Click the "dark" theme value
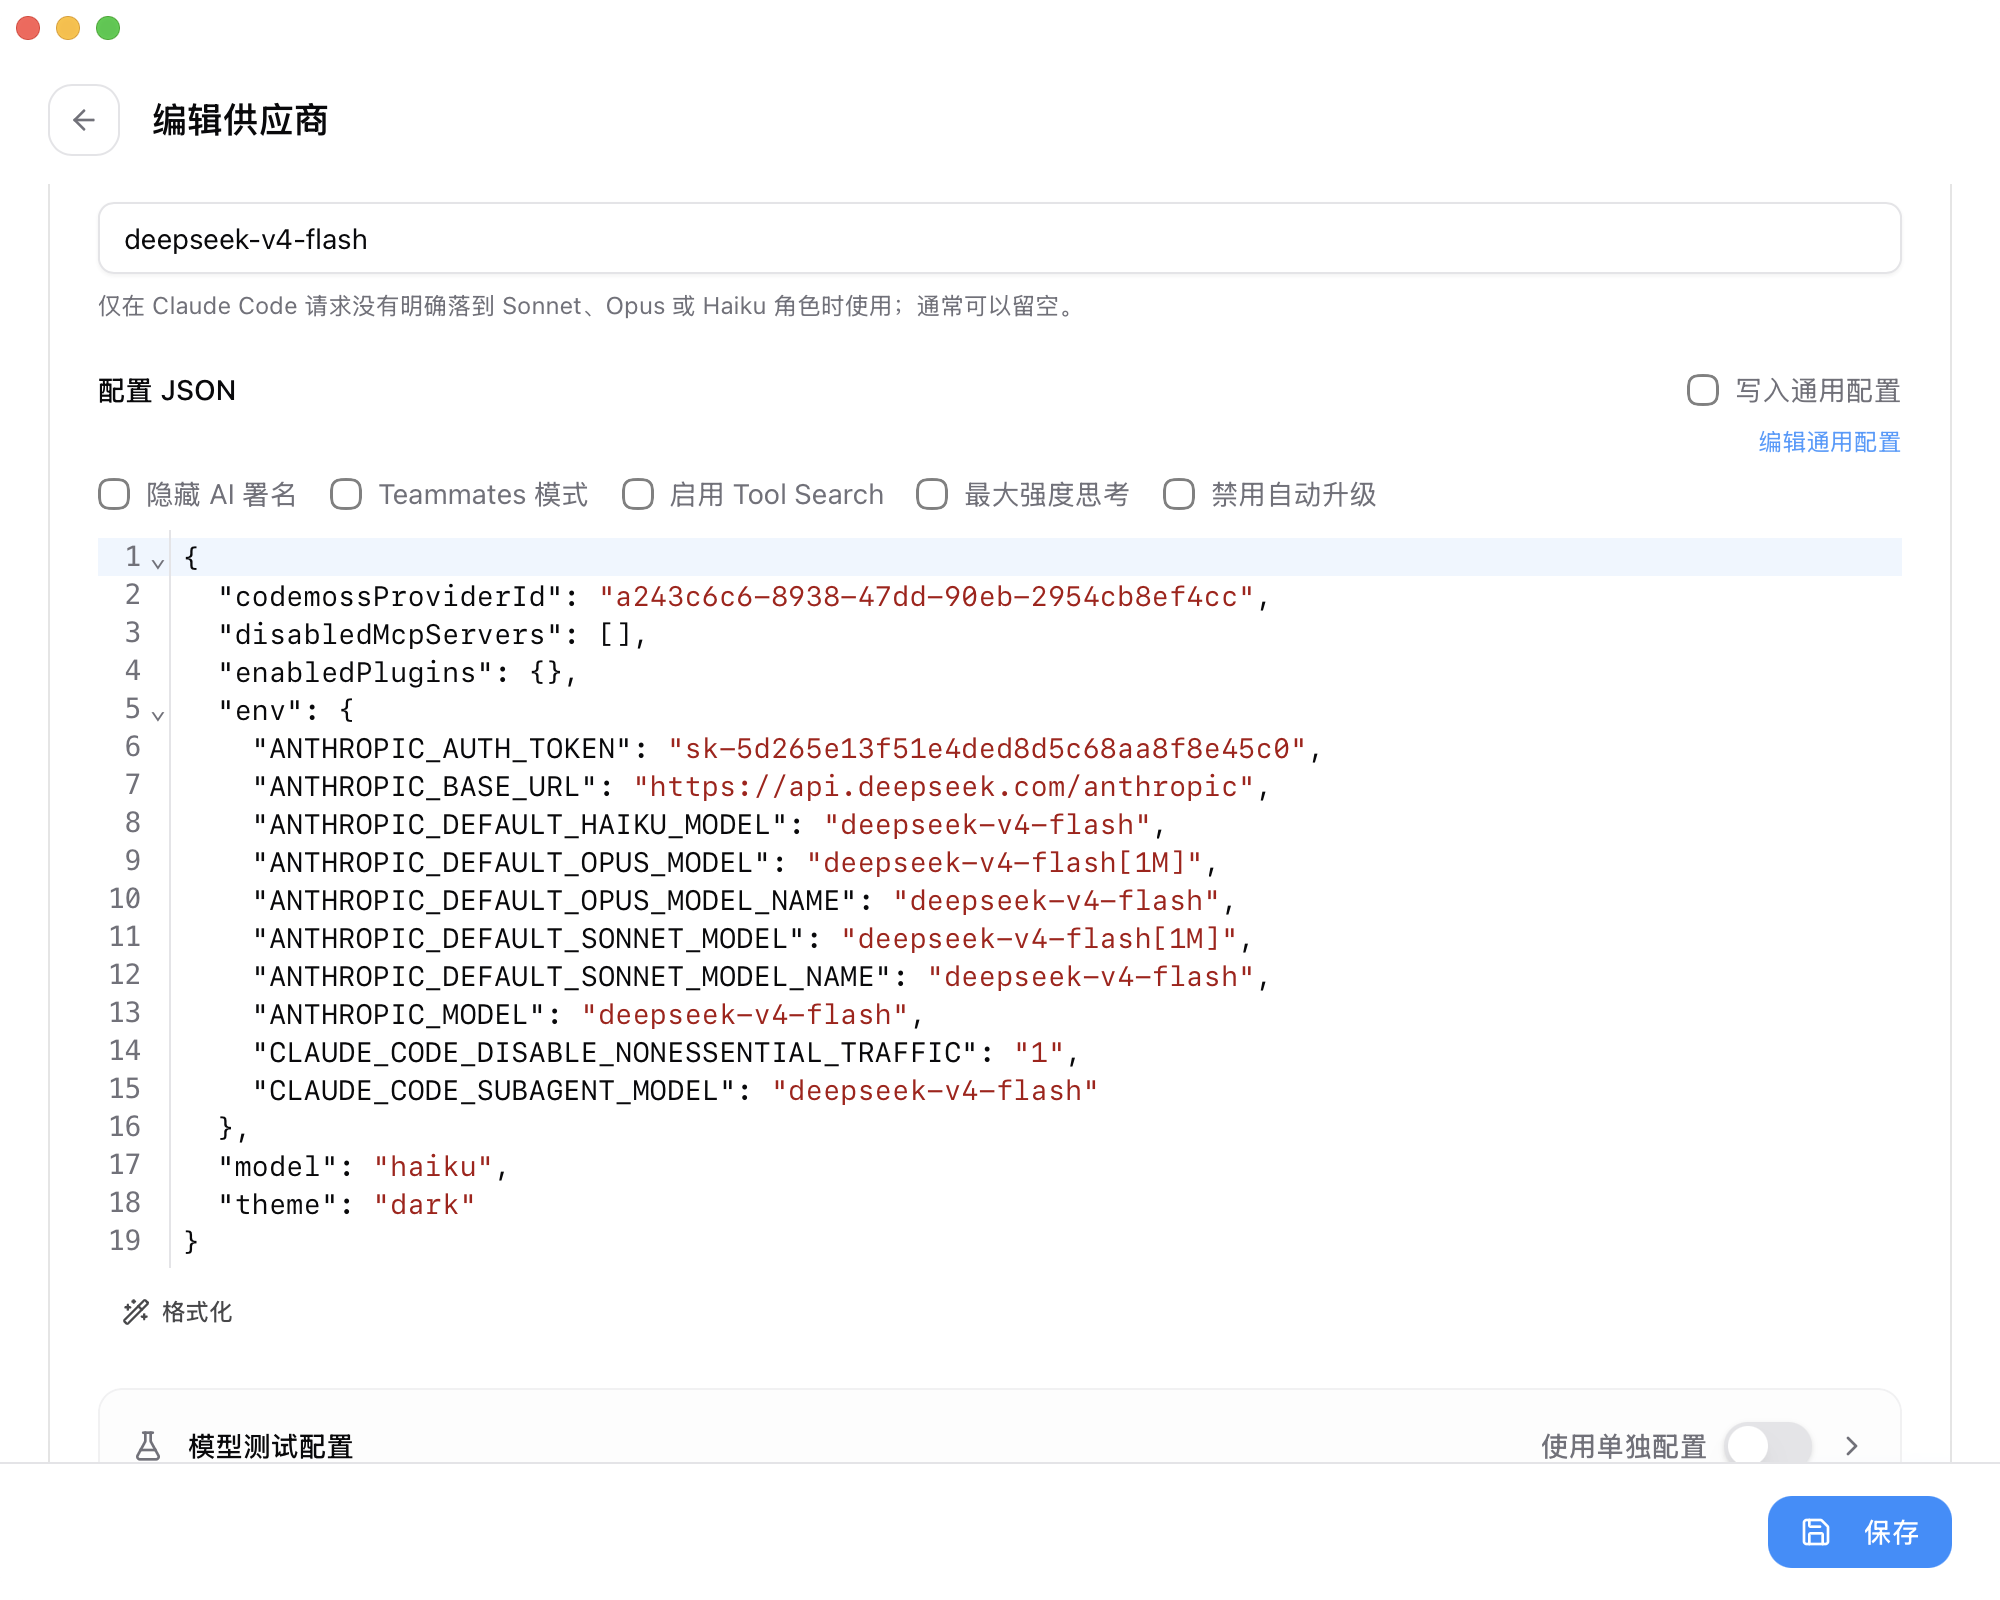The width and height of the screenshot is (2000, 1600). (x=424, y=1205)
